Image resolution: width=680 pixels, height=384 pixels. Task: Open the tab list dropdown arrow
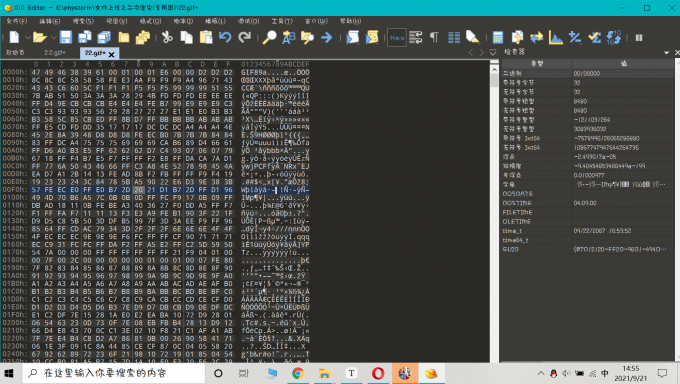point(493,53)
